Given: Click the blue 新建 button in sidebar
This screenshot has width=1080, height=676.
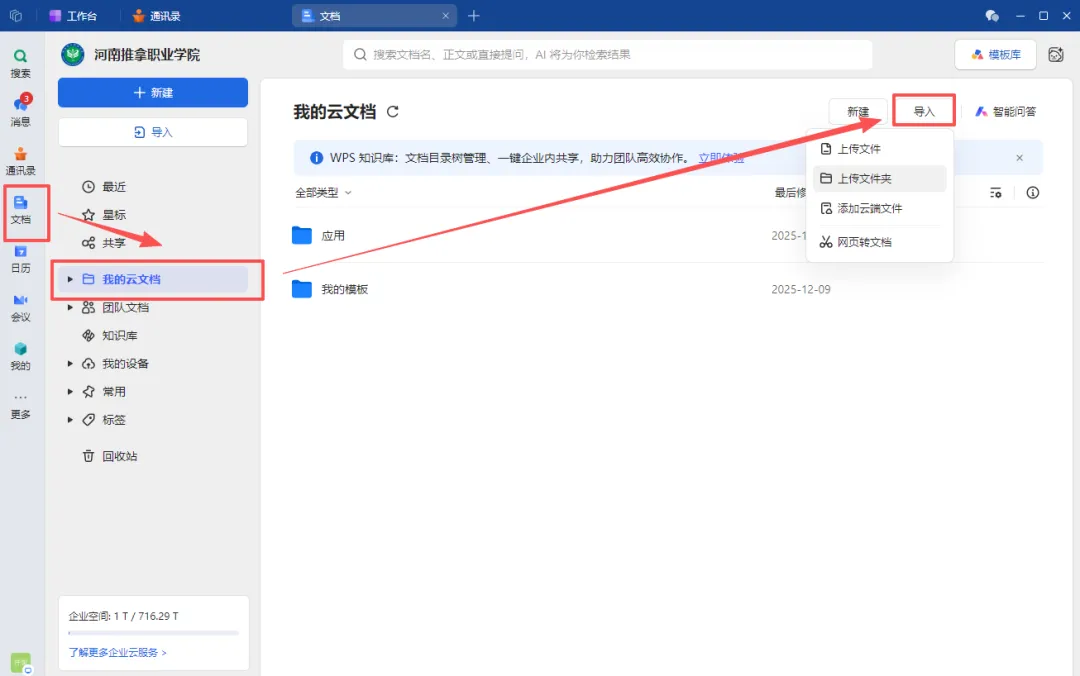Looking at the screenshot, I should tap(153, 92).
